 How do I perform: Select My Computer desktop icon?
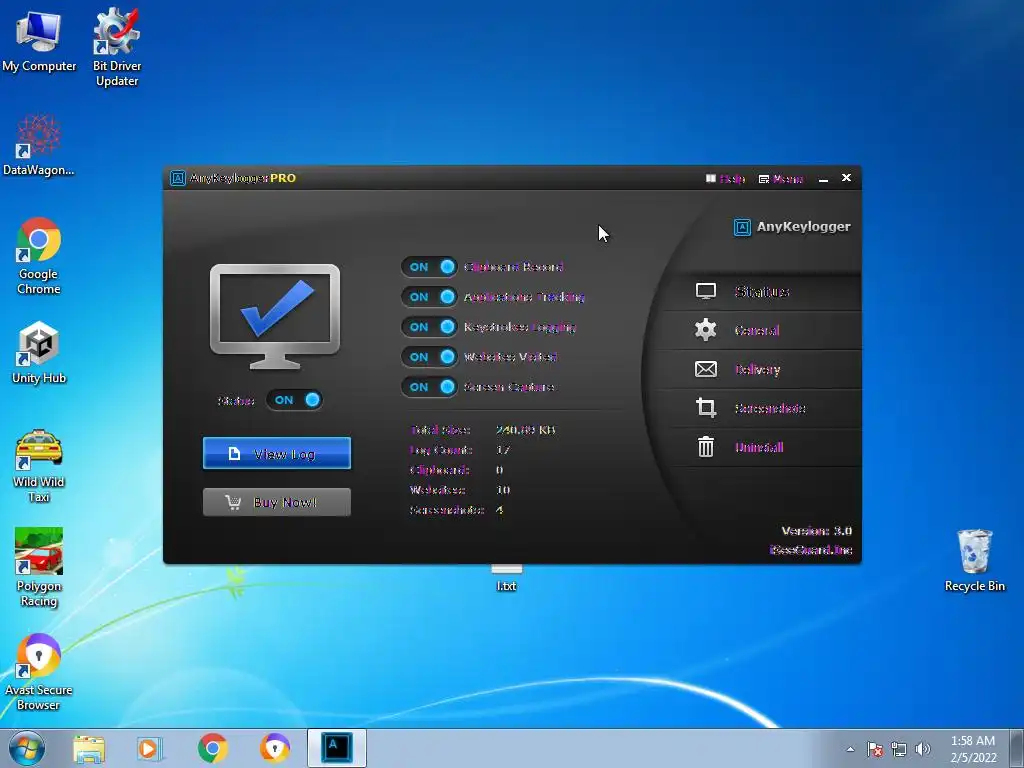(x=39, y=40)
